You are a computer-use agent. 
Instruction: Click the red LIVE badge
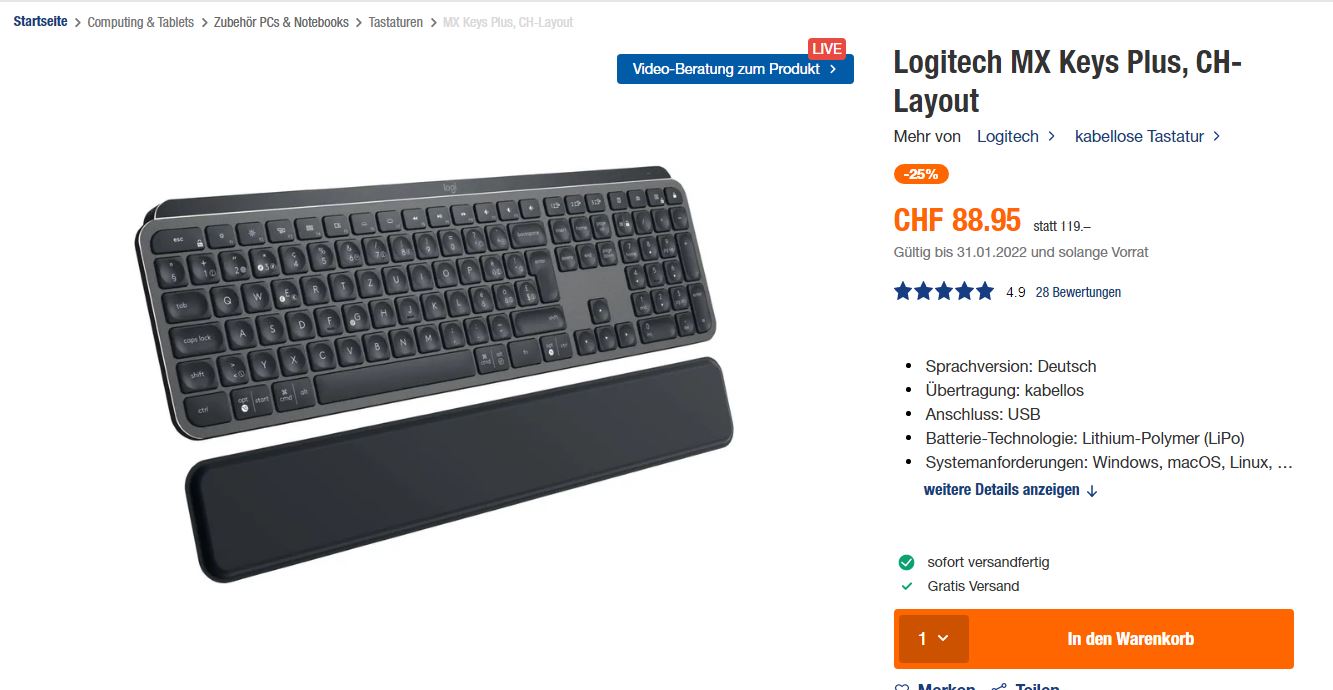tap(827, 49)
